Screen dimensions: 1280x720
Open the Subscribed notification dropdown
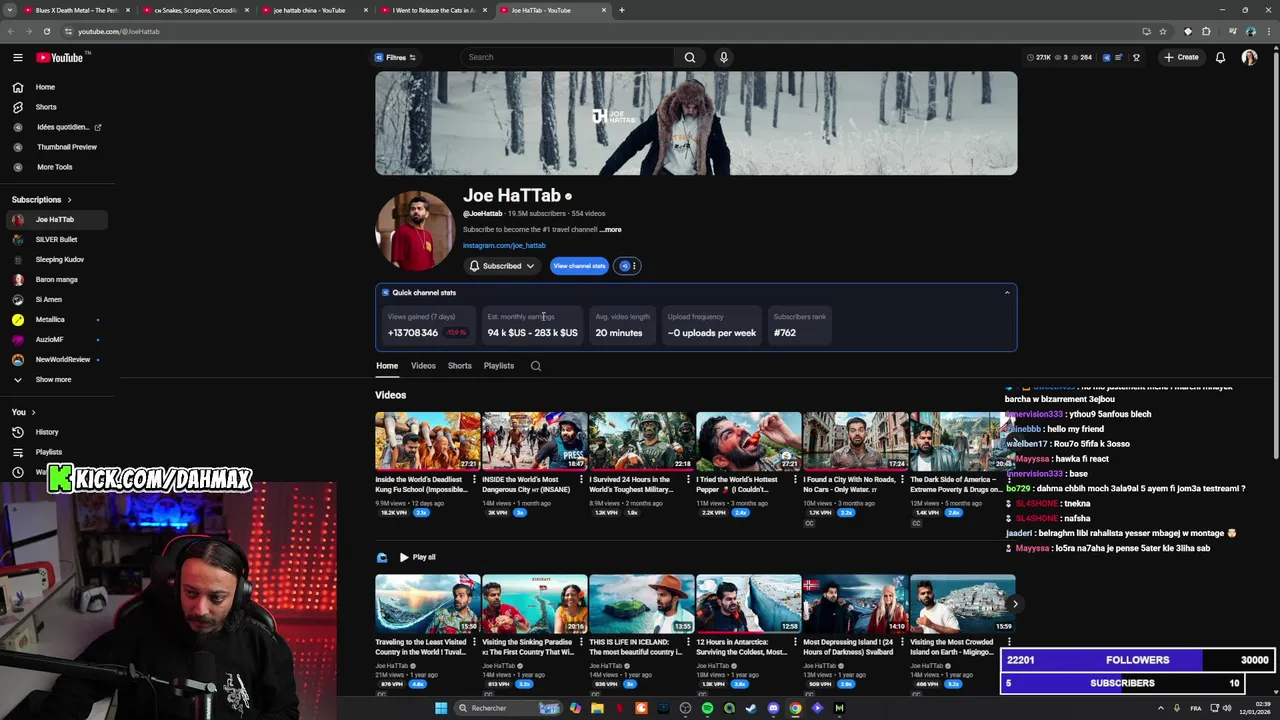coord(502,266)
